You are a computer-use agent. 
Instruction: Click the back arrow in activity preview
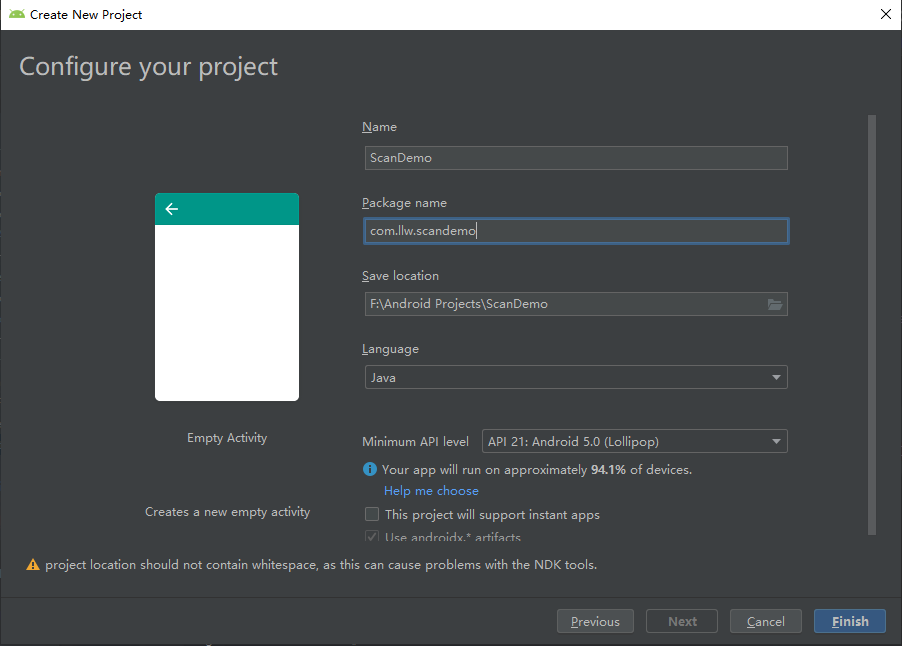tap(171, 209)
